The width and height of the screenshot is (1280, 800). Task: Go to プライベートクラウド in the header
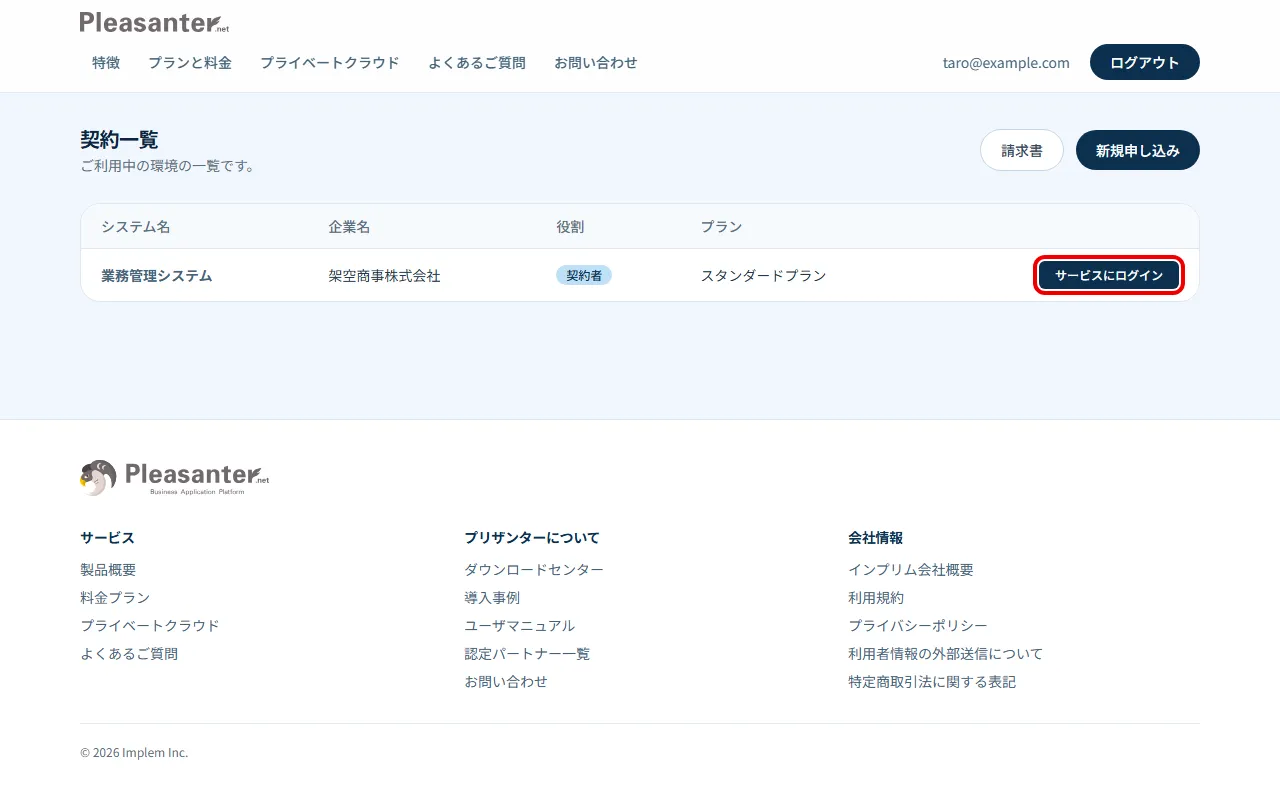click(x=330, y=62)
